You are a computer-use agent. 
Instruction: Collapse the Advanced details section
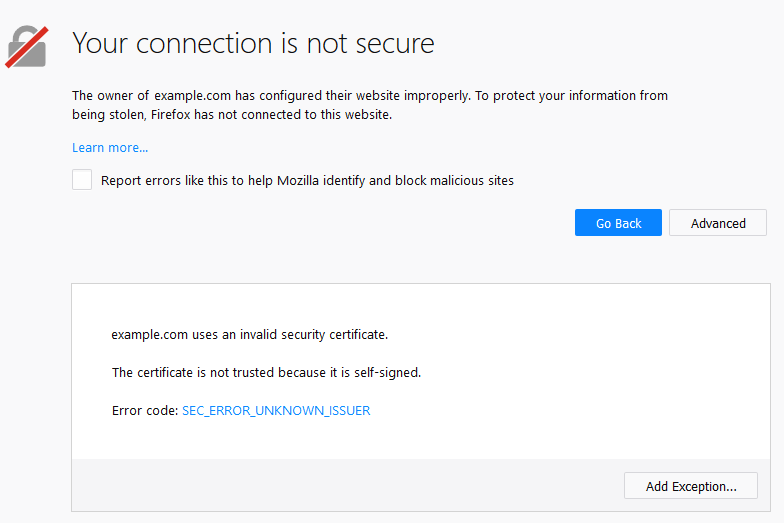(717, 223)
